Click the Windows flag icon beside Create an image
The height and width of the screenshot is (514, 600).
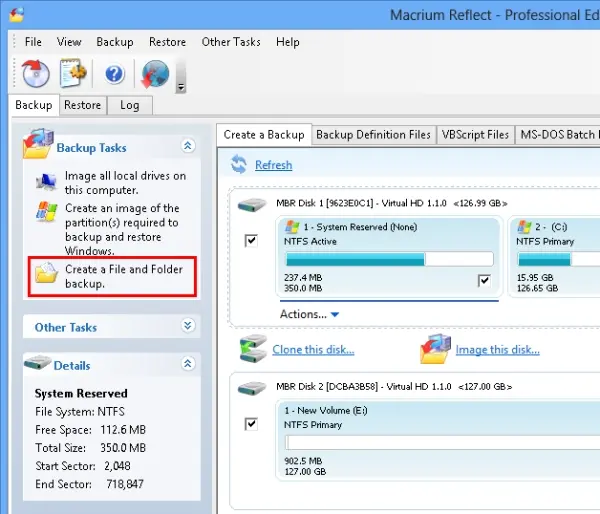(x=47, y=211)
